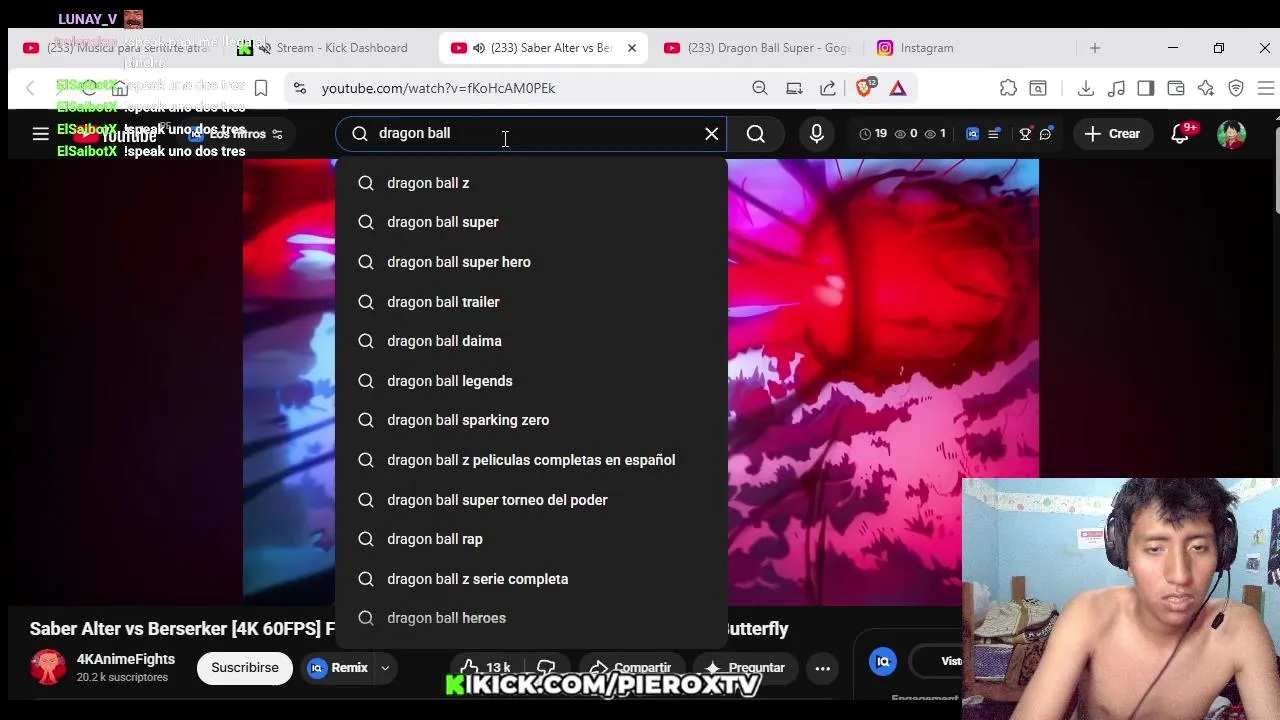This screenshot has height=720, width=1280.
Task: Open Brave Rewards triangle icon
Action: [x=898, y=88]
